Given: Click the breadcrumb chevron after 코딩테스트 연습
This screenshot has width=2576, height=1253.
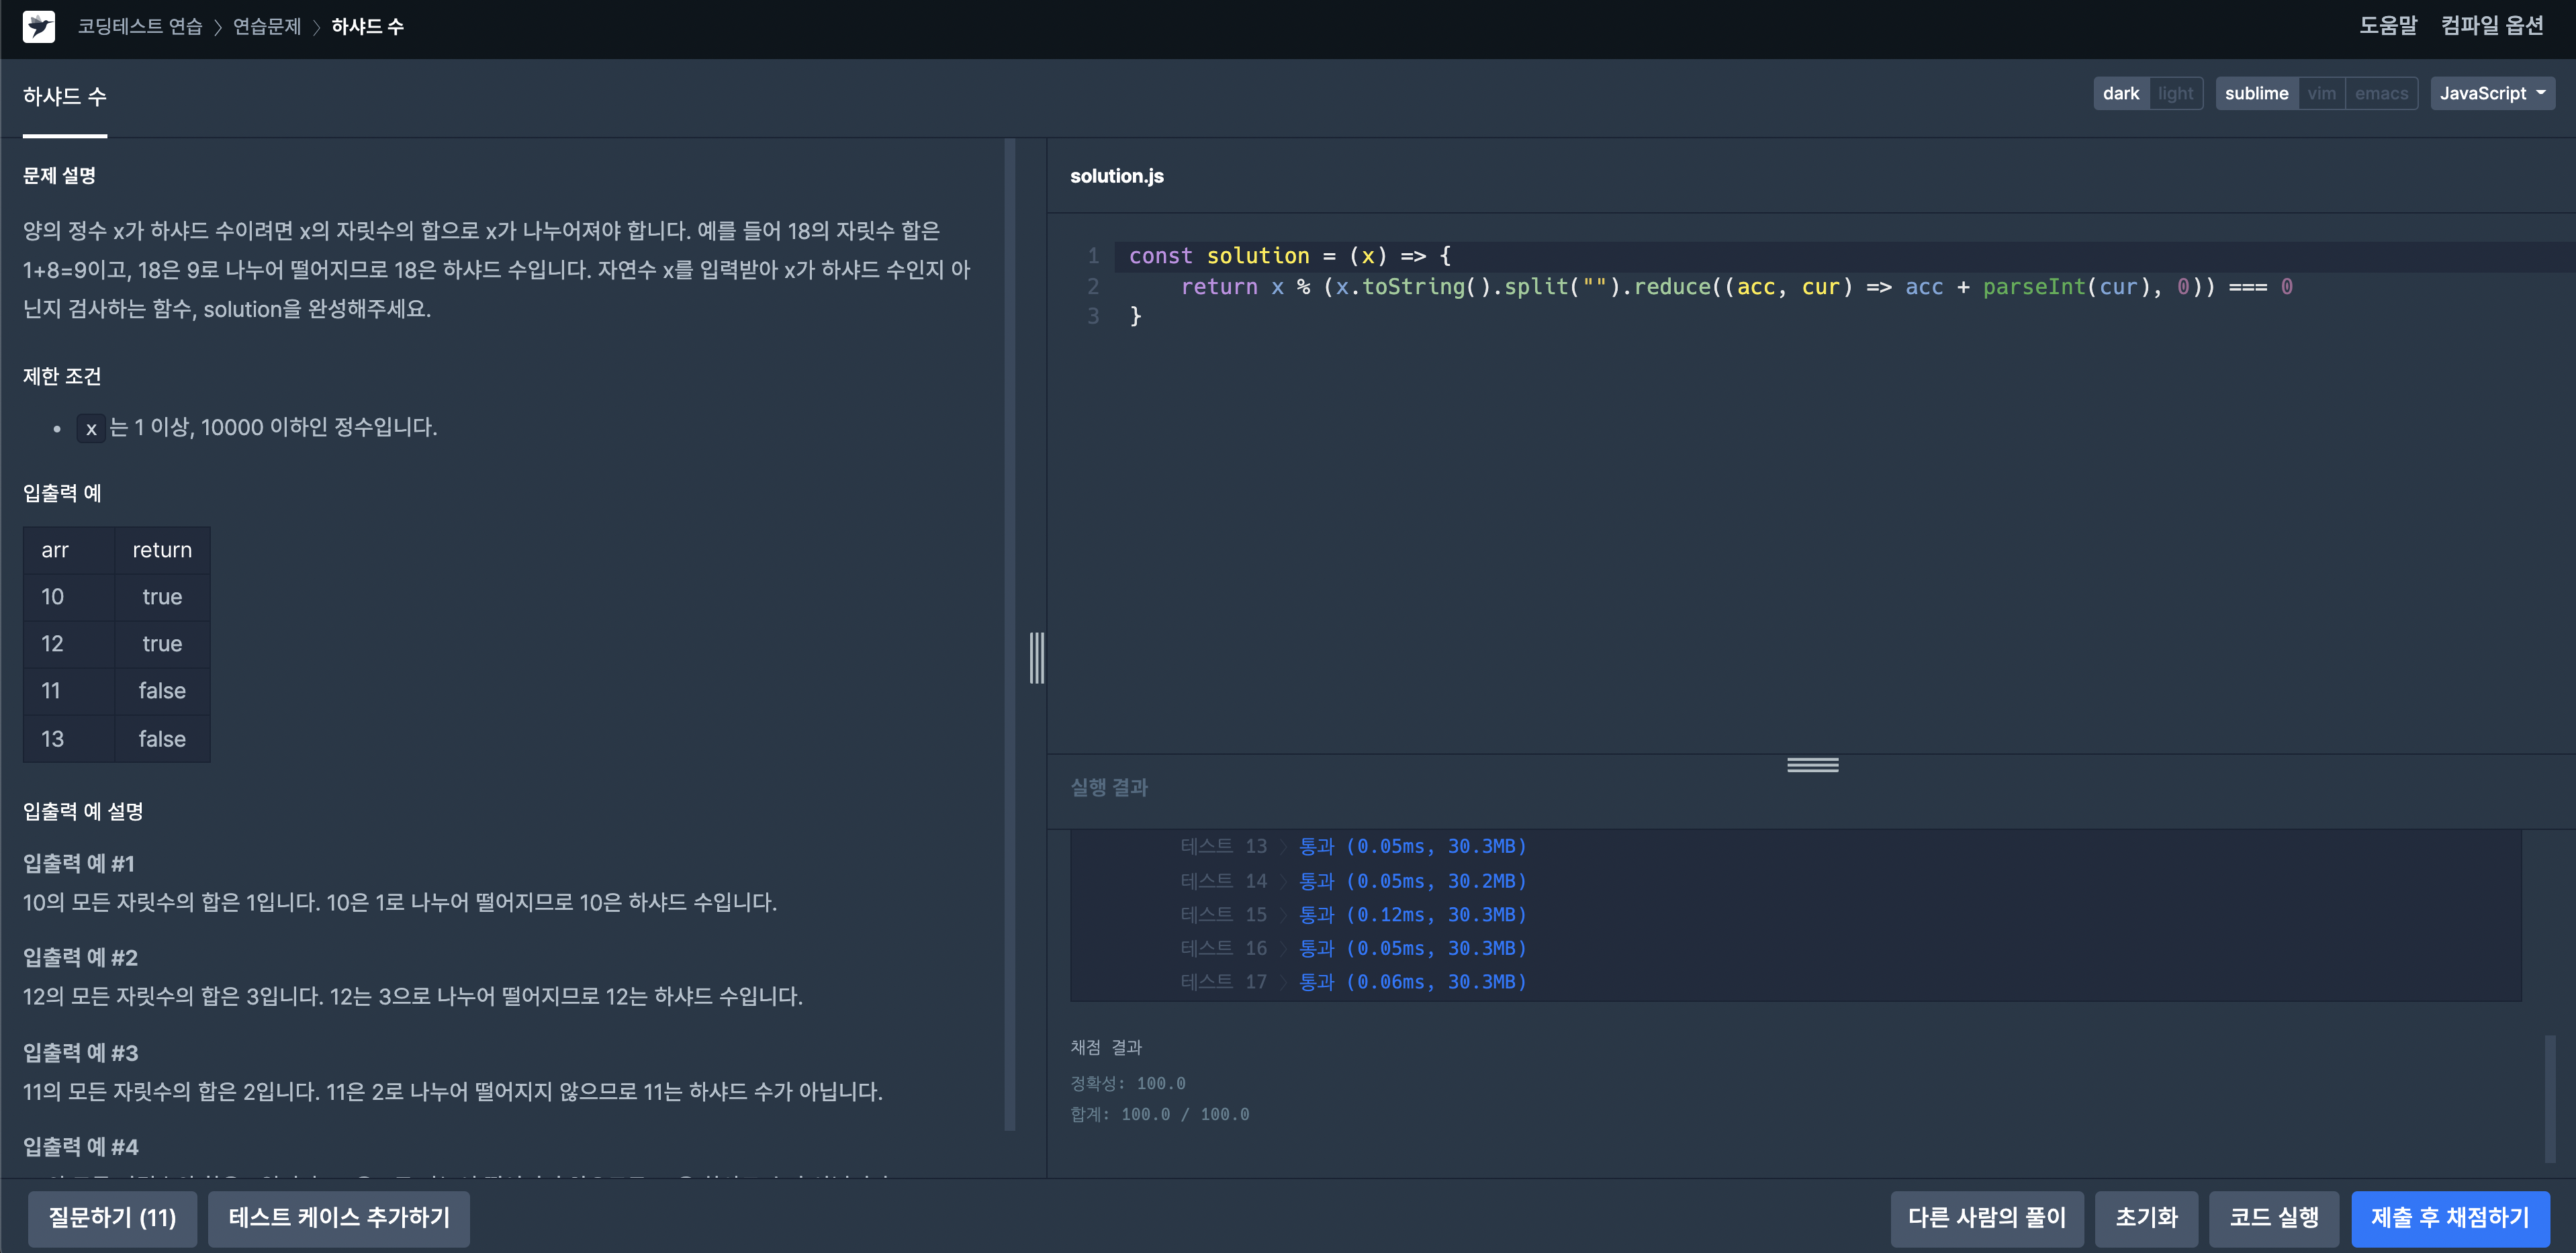Looking at the screenshot, I should pyautogui.click(x=217, y=27).
